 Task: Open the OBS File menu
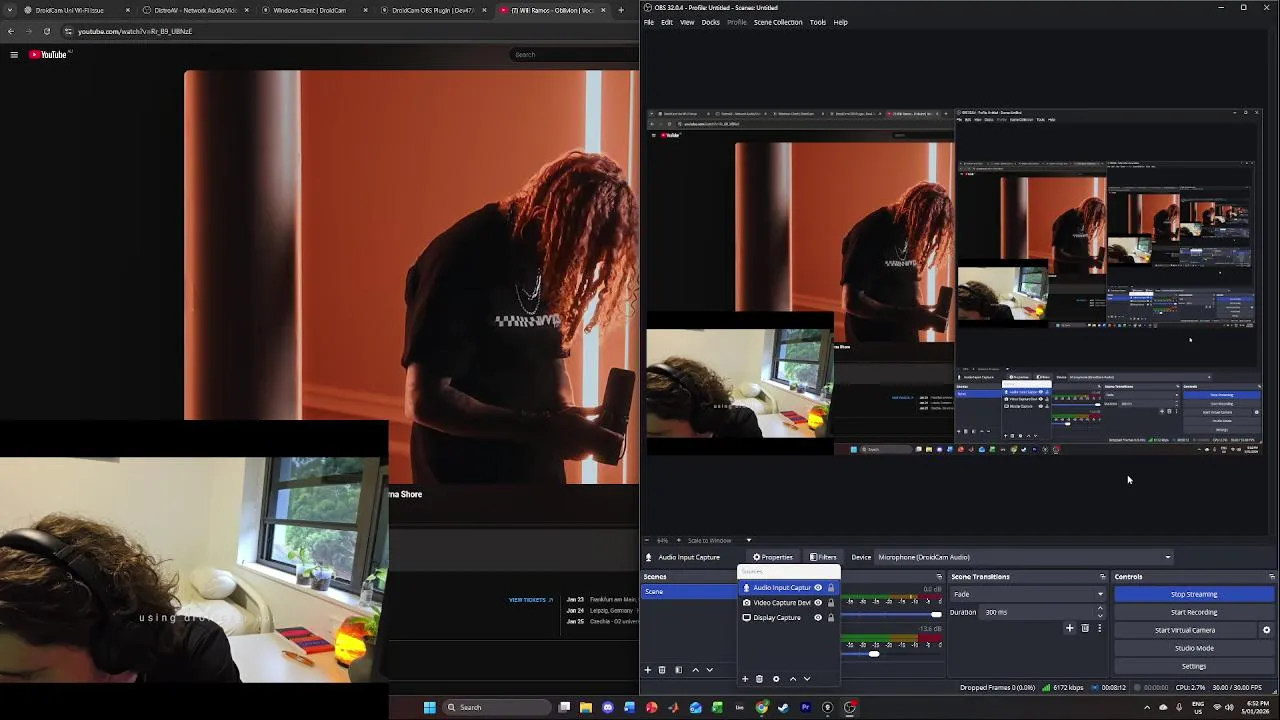[x=649, y=22]
